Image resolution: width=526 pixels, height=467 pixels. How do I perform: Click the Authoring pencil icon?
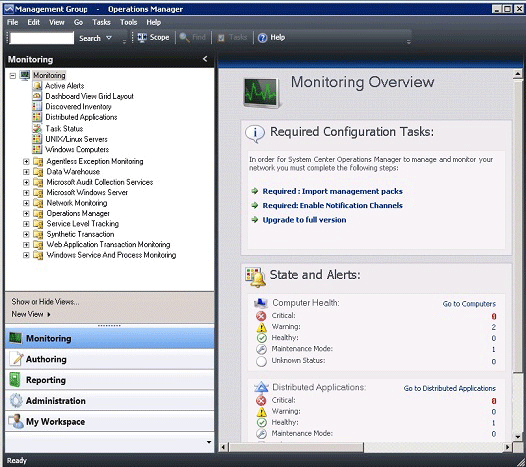point(16,359)
